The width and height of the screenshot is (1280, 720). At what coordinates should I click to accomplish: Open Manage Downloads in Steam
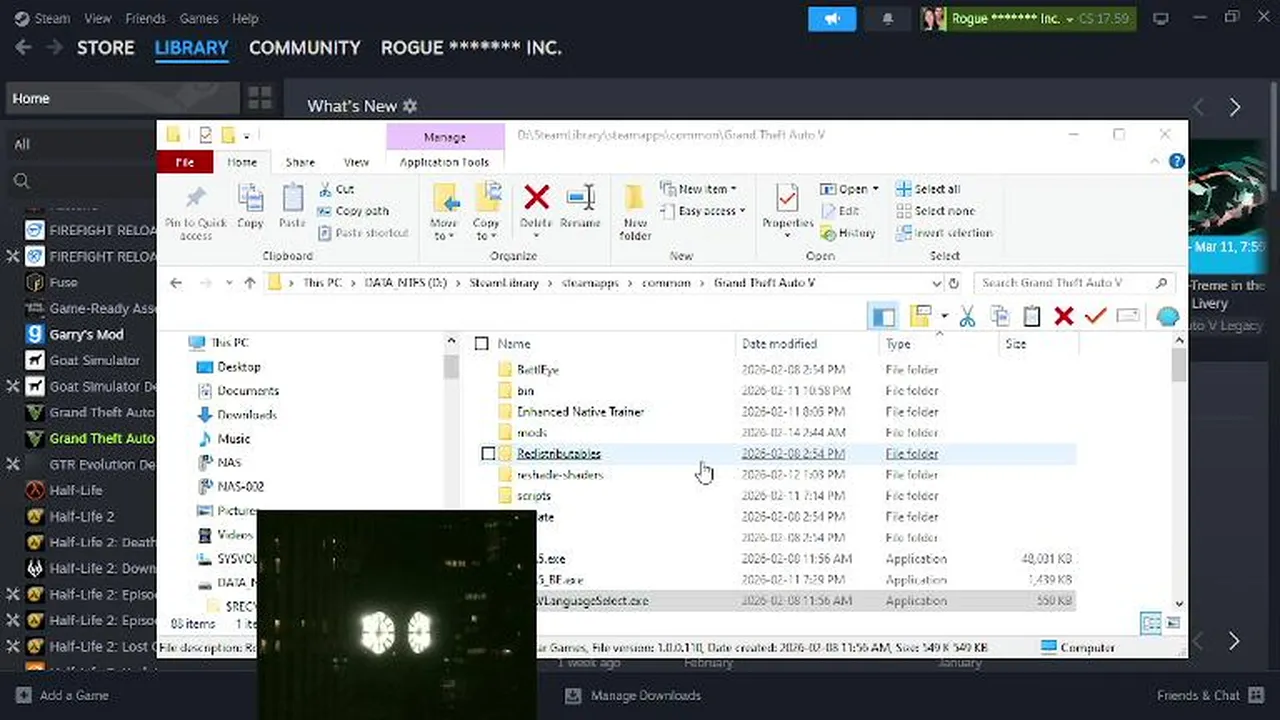[633, 696]
